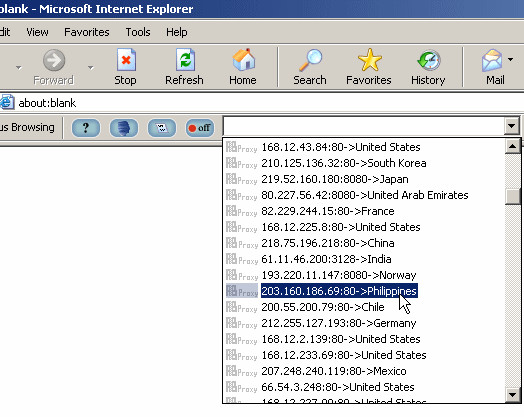Select the Philippines proxy 203.160.186.69:80
Viewport: 524px width, 417px height.
339,291
